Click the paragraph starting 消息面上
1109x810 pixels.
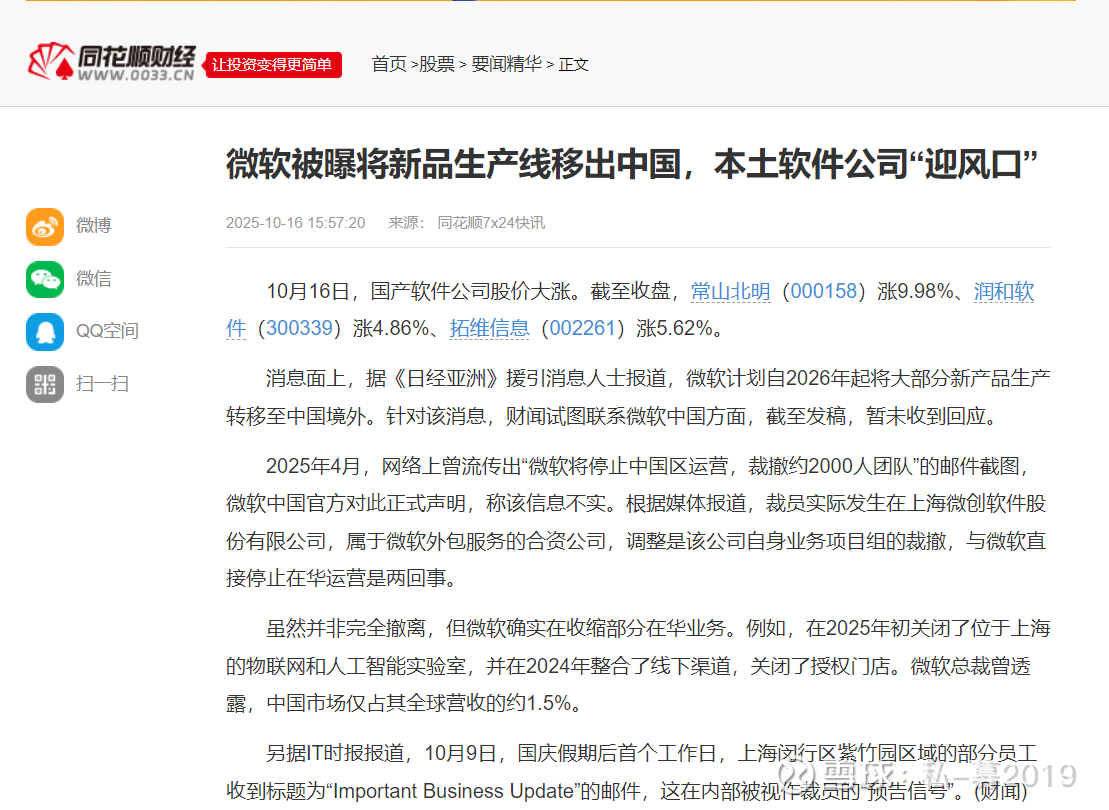[x=638, y=398]
